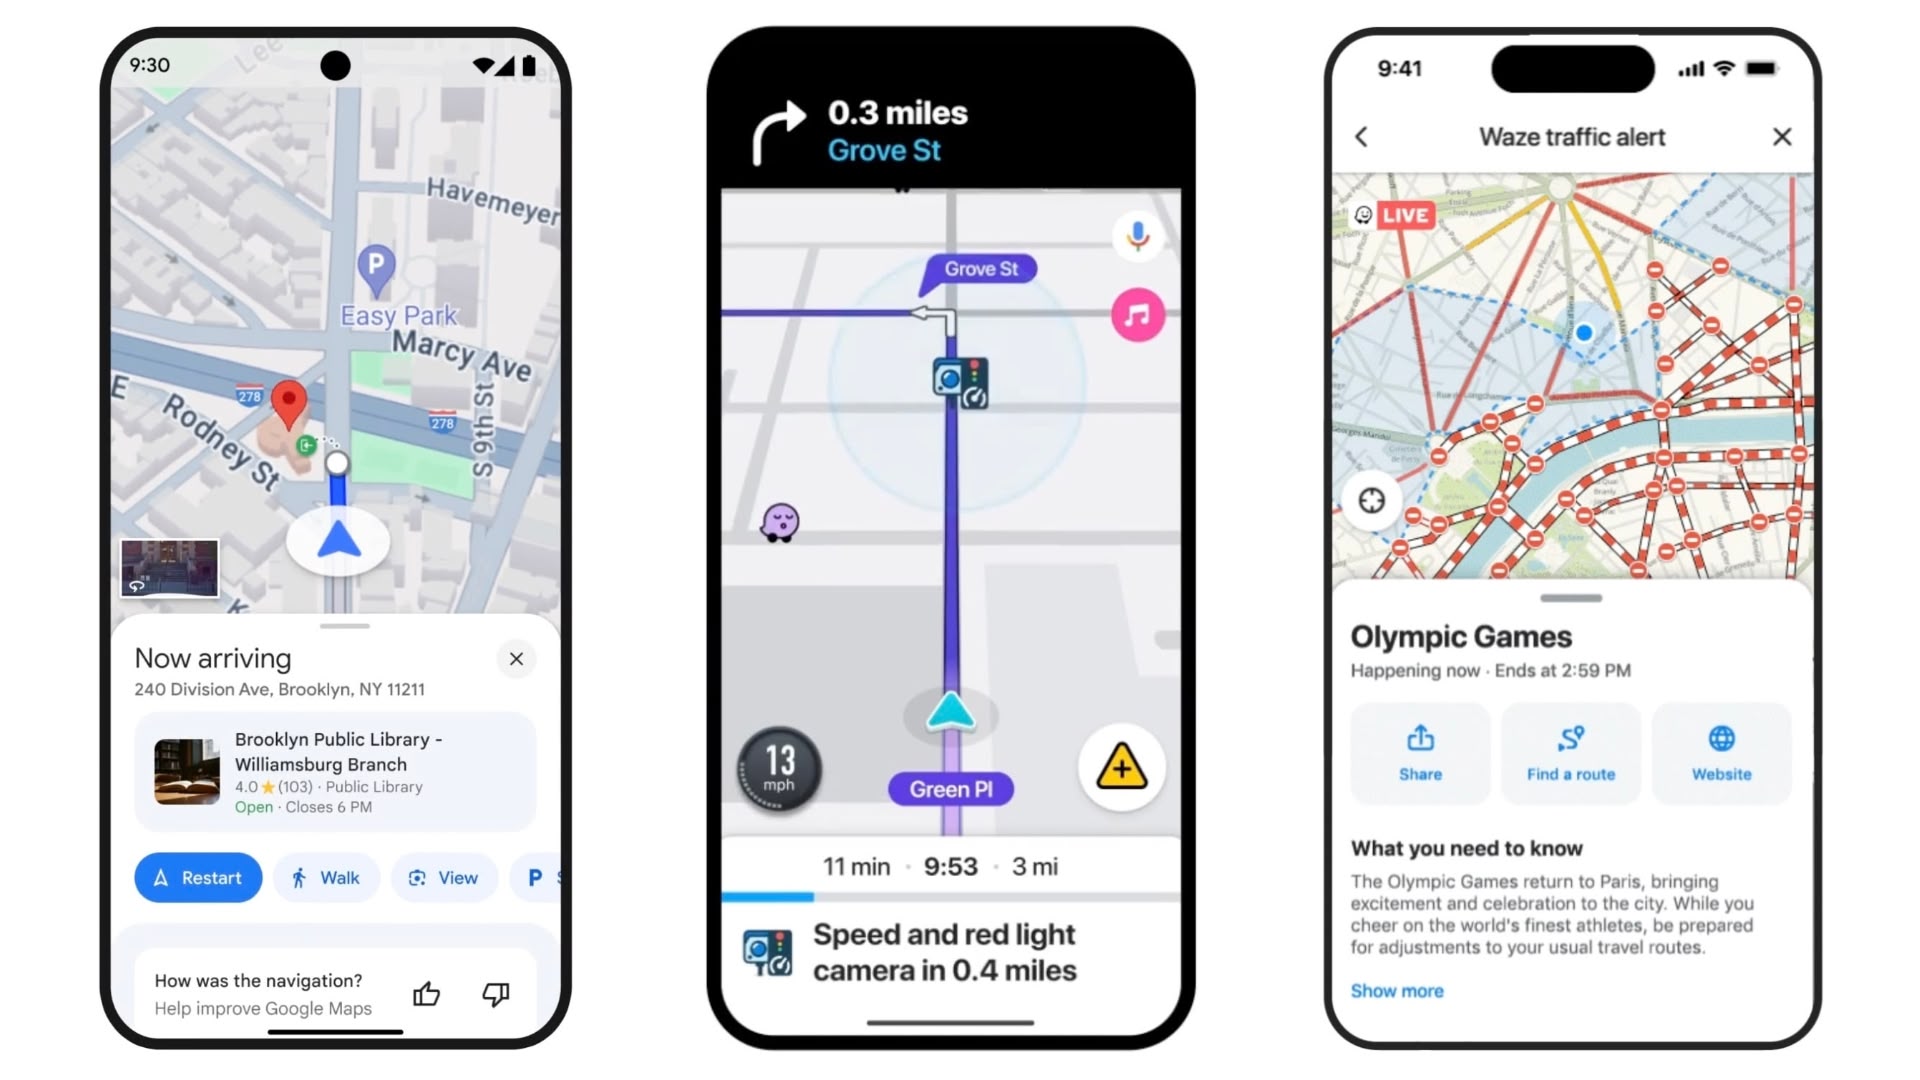1920x1080 pixels.
Task: Click the microphone icon in Waze
Action: pos(1134,237)
